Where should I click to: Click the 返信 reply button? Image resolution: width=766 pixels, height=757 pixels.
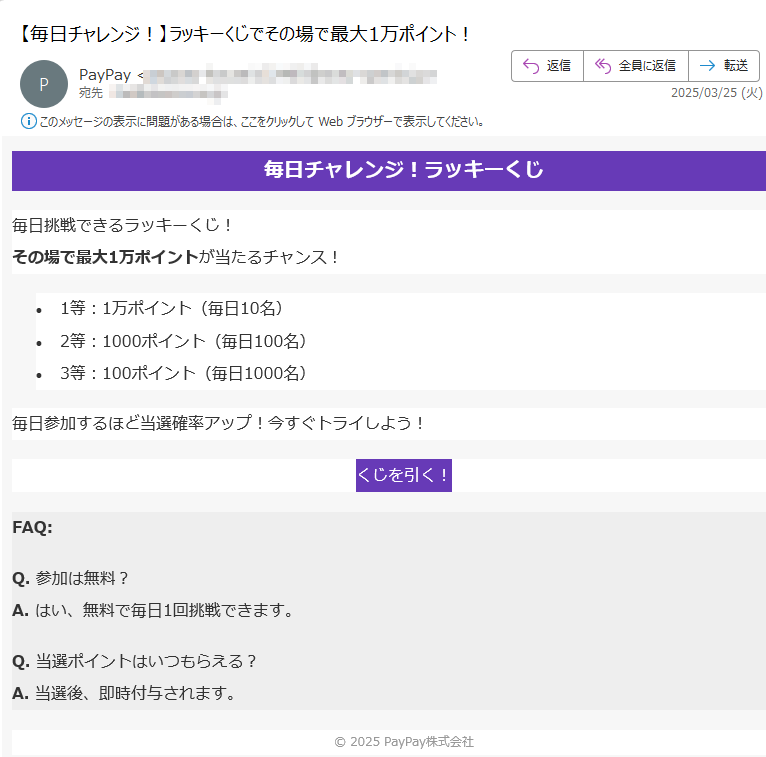pyautogui.click(x=547, y=65)
